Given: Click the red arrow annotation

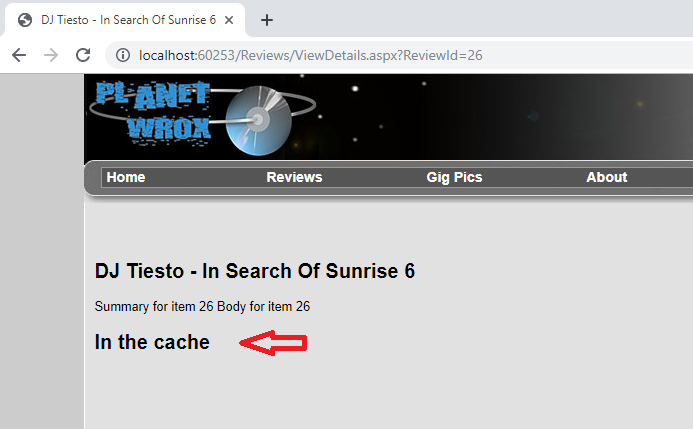Looking at the screenshot, I should click(x=273, y=343).
